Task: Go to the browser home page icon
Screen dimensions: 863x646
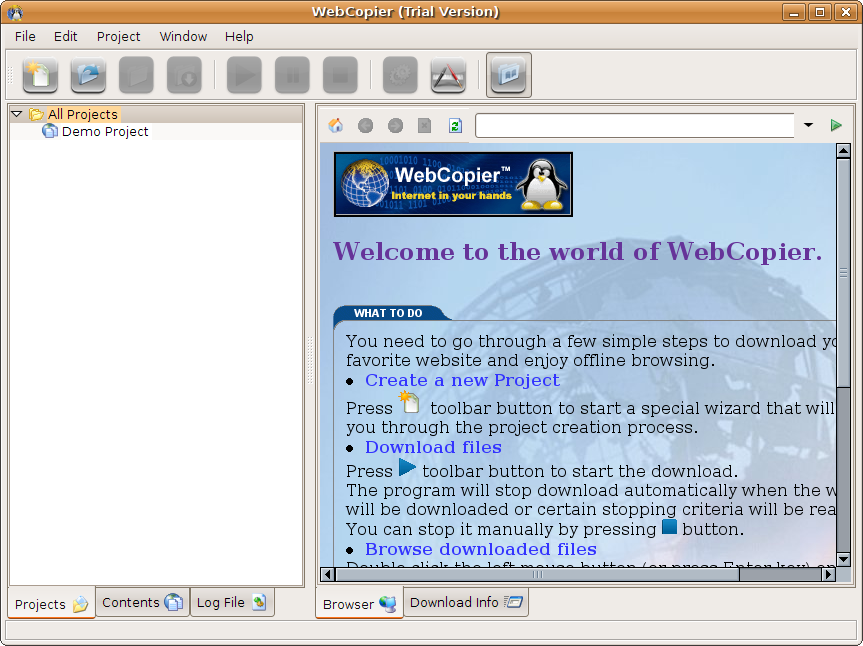Action: point(336,125)
